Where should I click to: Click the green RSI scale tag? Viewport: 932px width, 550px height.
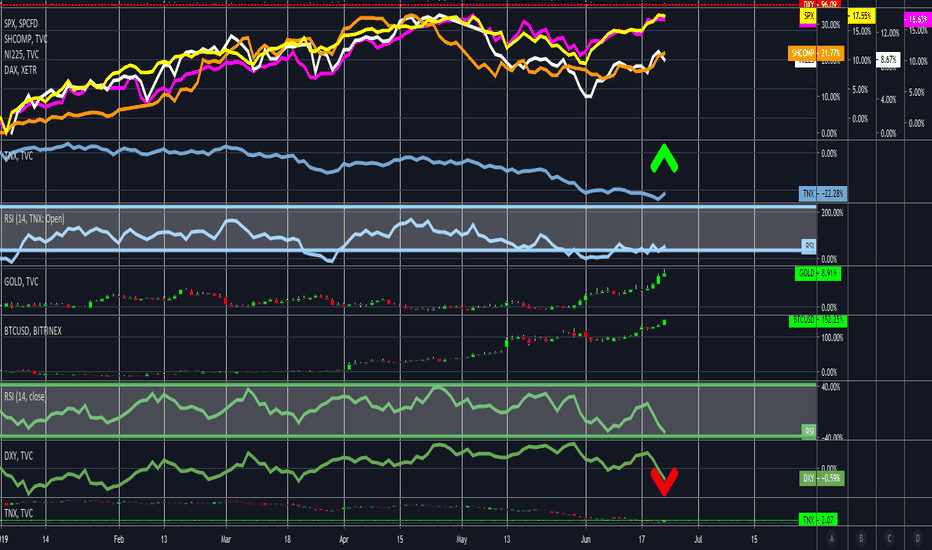809,431
